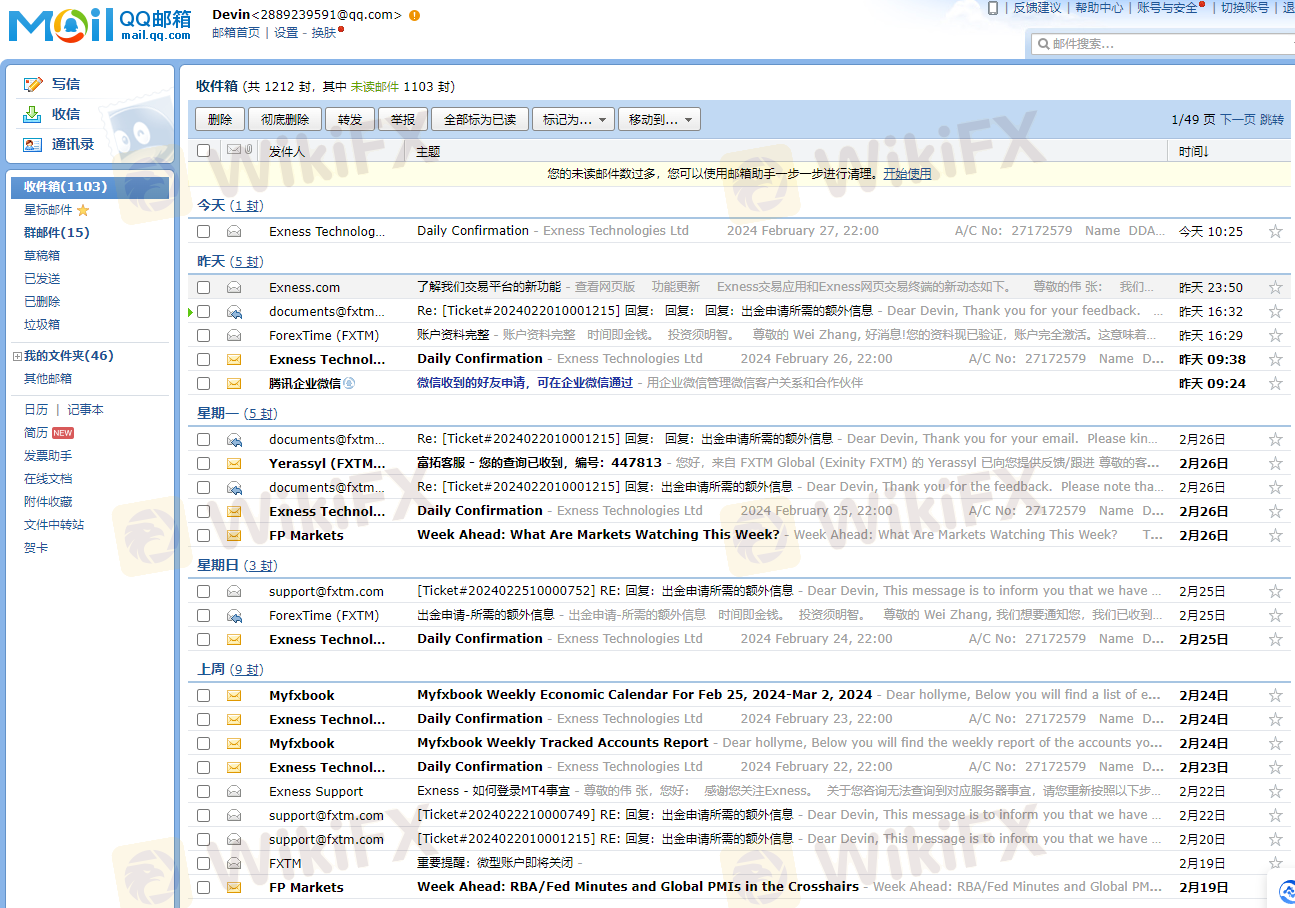
Task: Star the ForexTime 16:29 account email
Action: coord(1275,335)
